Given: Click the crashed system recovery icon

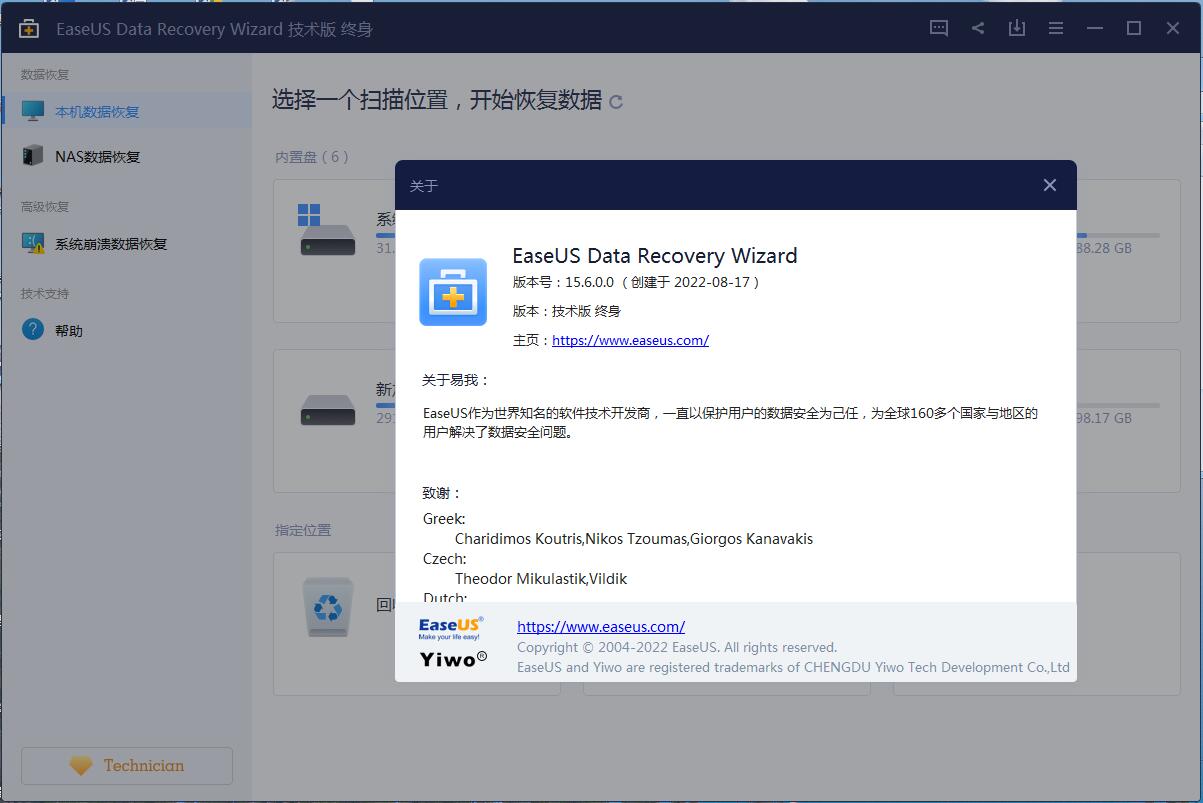Looking at the screenshot, I should click(x=33, y=242).
